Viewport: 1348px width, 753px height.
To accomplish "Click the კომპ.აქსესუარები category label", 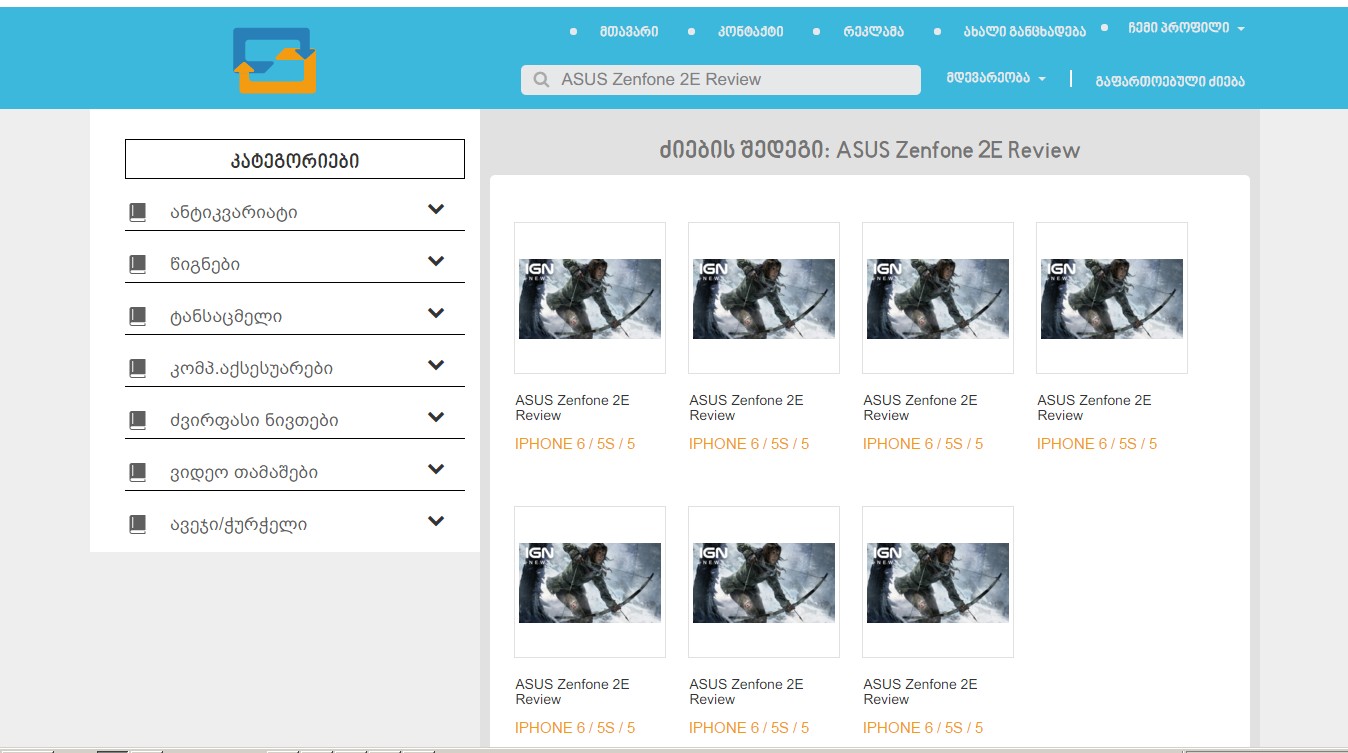I will tap(252, 368).
